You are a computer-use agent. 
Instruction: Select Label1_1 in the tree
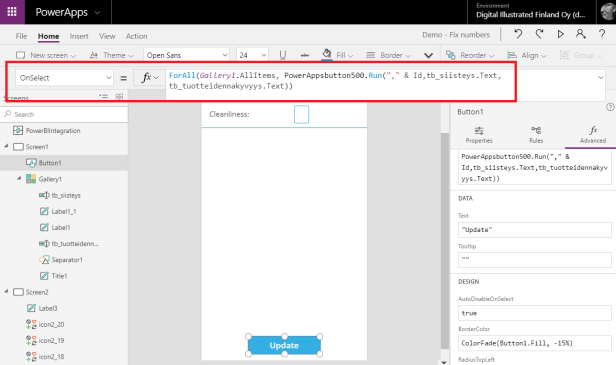point(64,211)
